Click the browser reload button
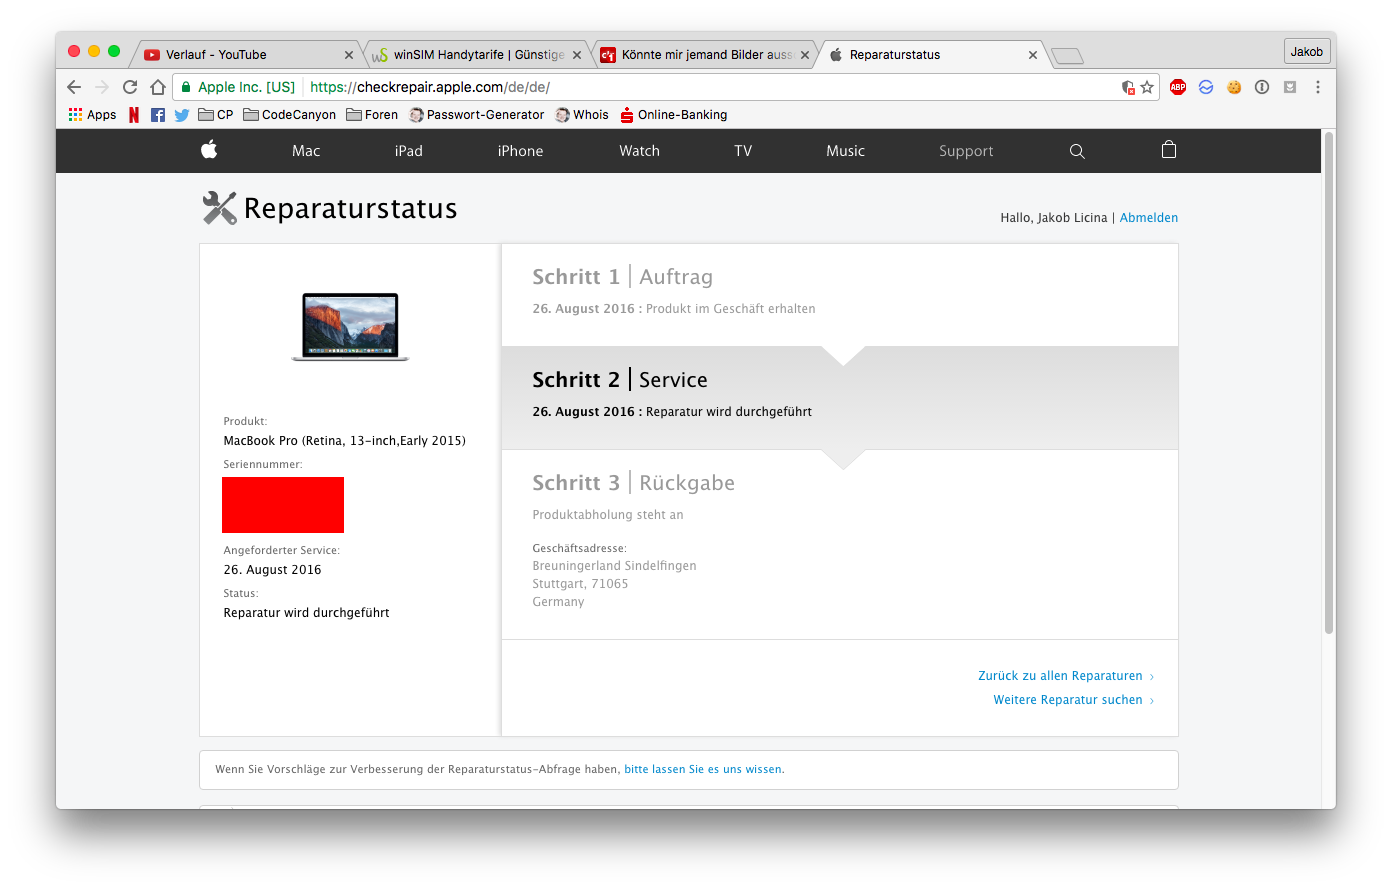This screenshot has height=889, width=1392. (130, 87)
